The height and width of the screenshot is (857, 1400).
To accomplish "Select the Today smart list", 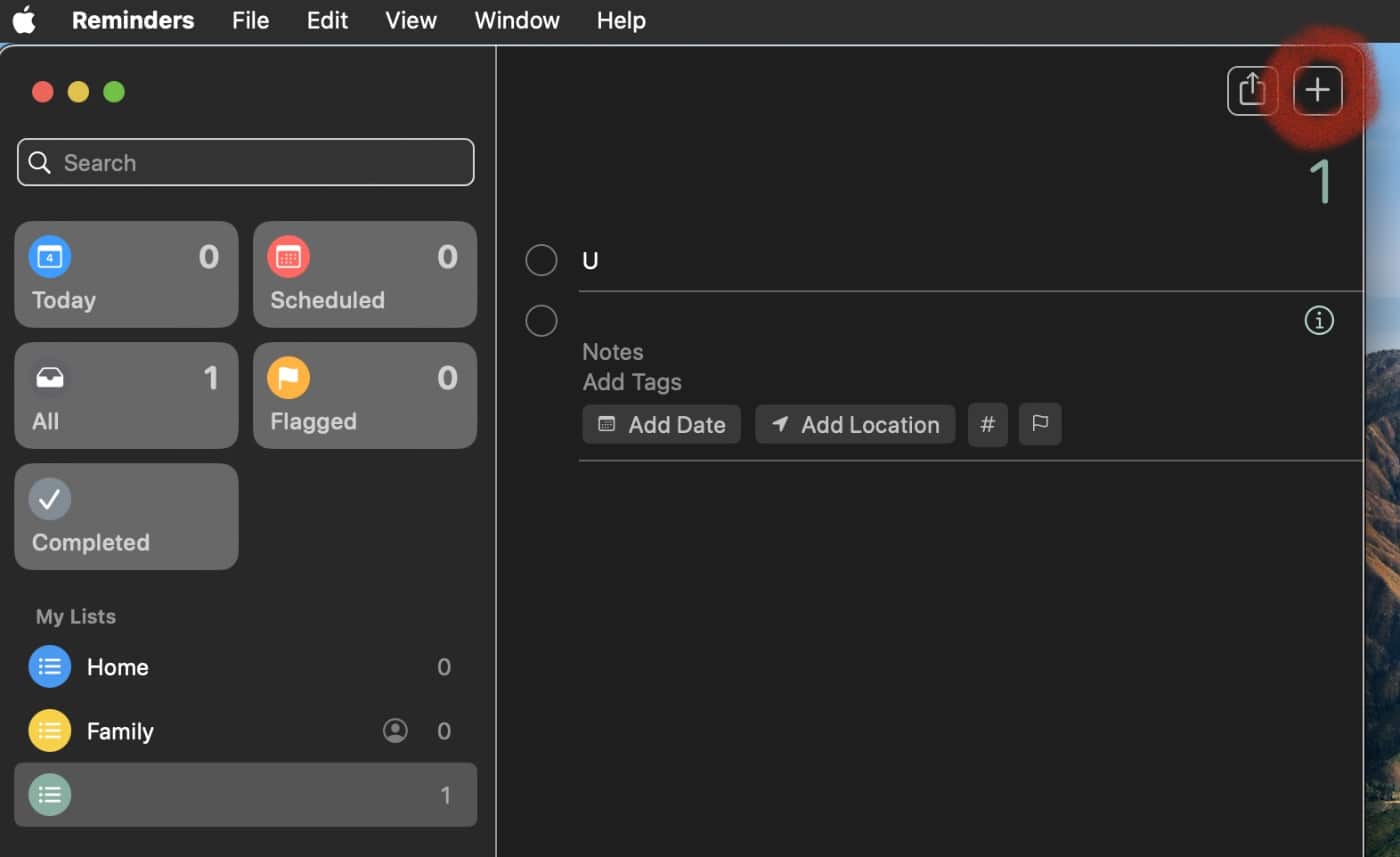I will [x=126, y=274].
